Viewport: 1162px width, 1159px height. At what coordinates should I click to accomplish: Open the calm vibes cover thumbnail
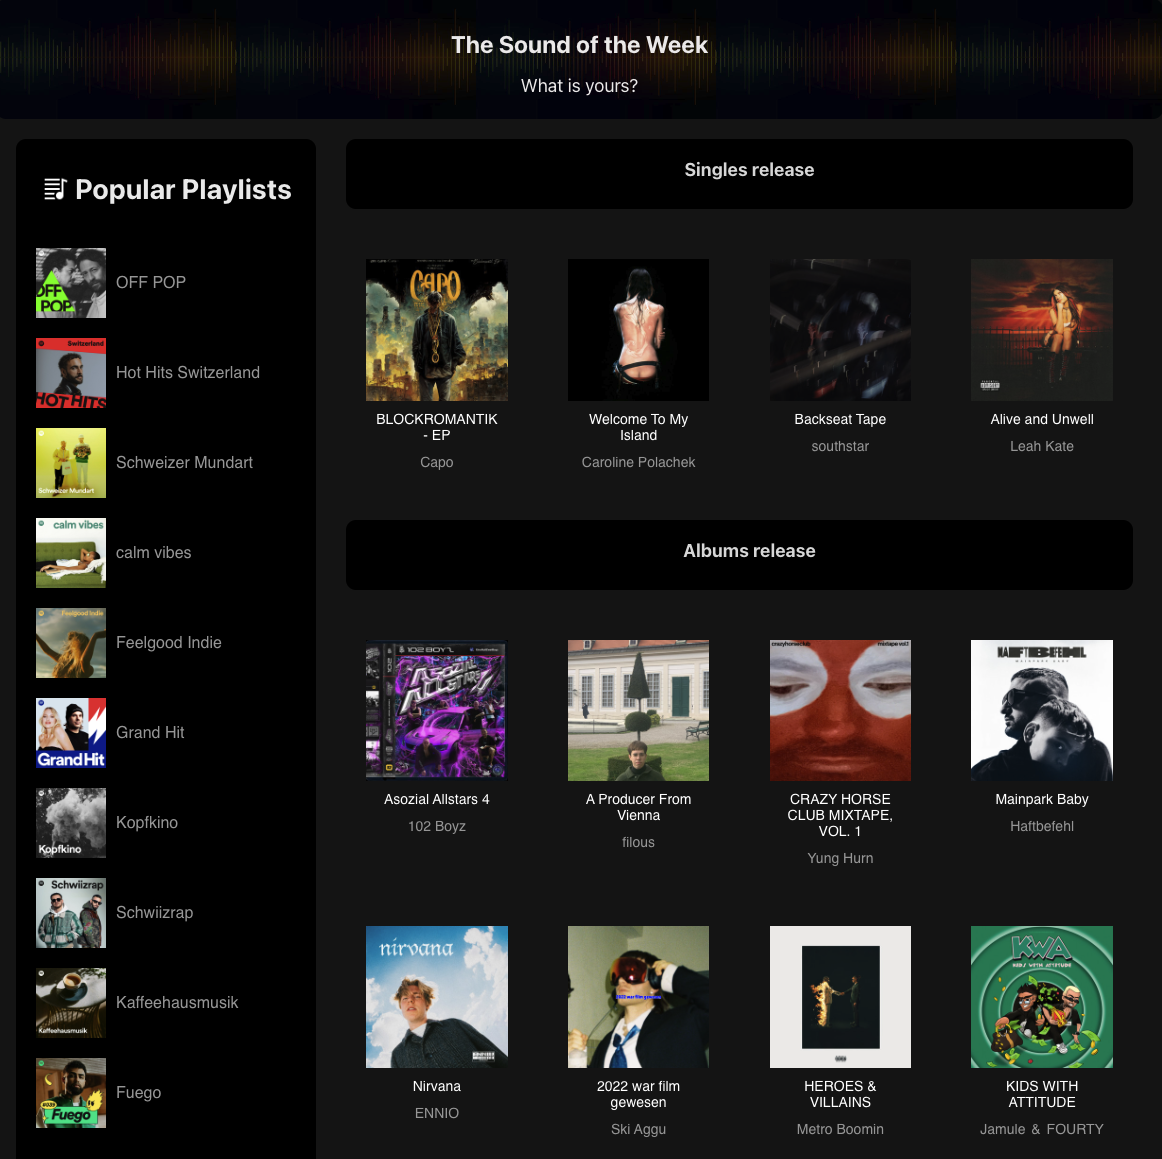71,553
